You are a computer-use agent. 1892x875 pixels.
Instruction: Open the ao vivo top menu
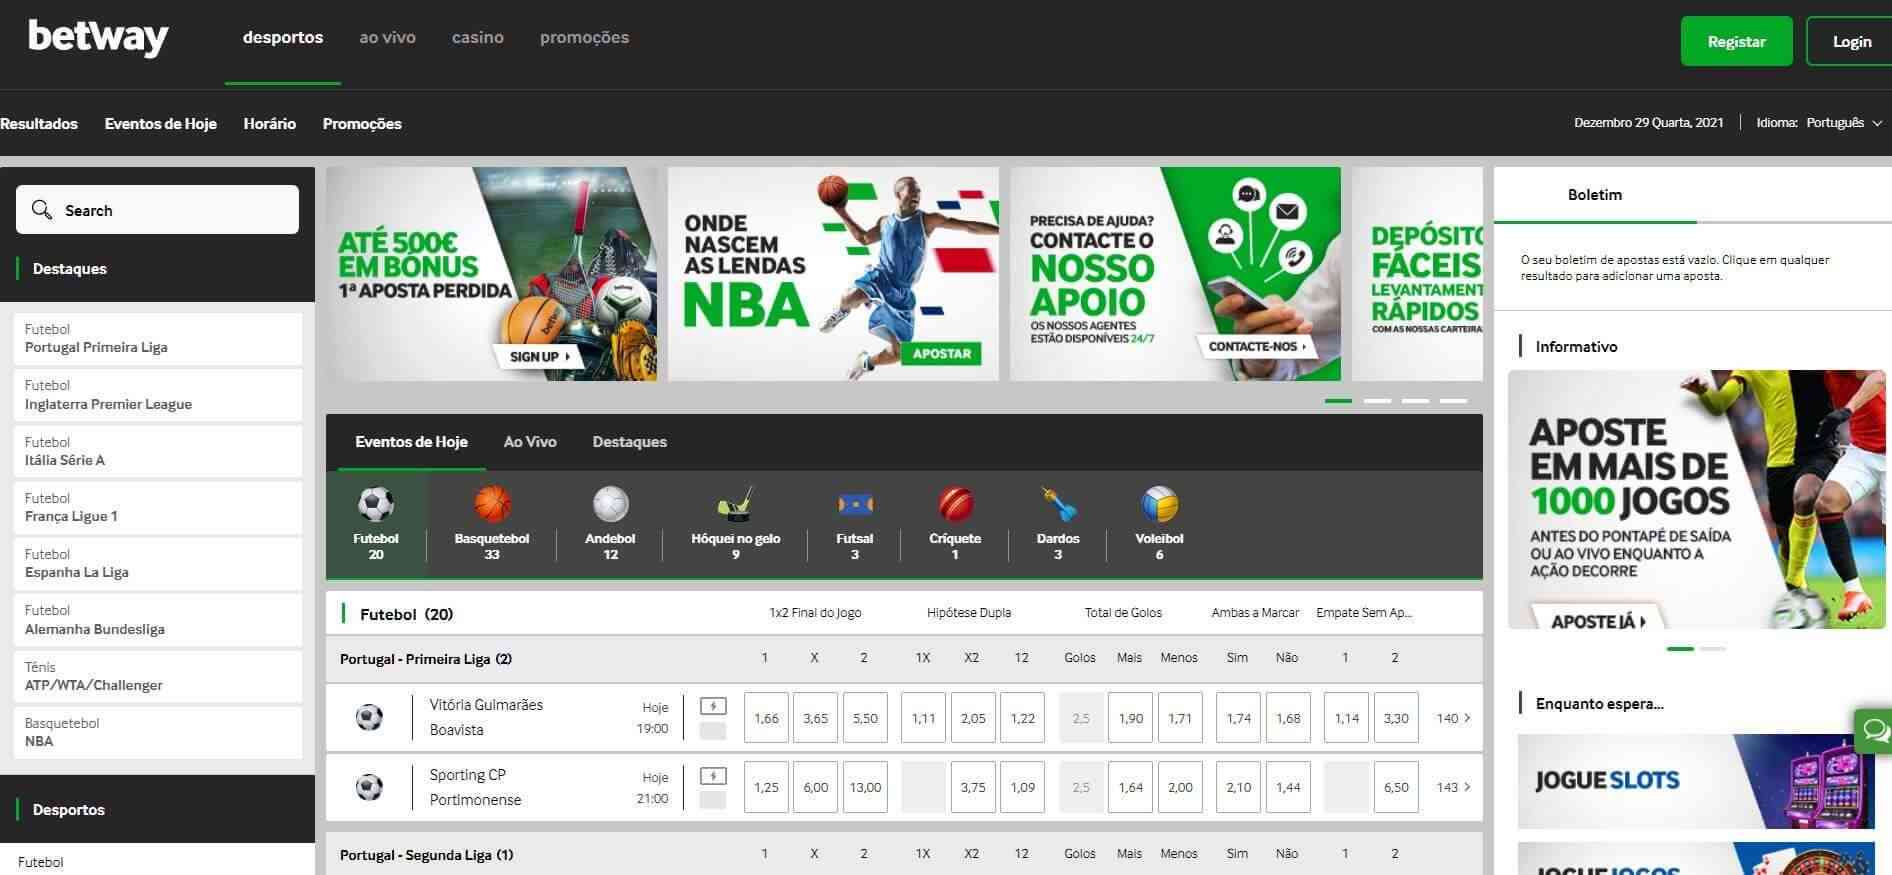(387, 37)
